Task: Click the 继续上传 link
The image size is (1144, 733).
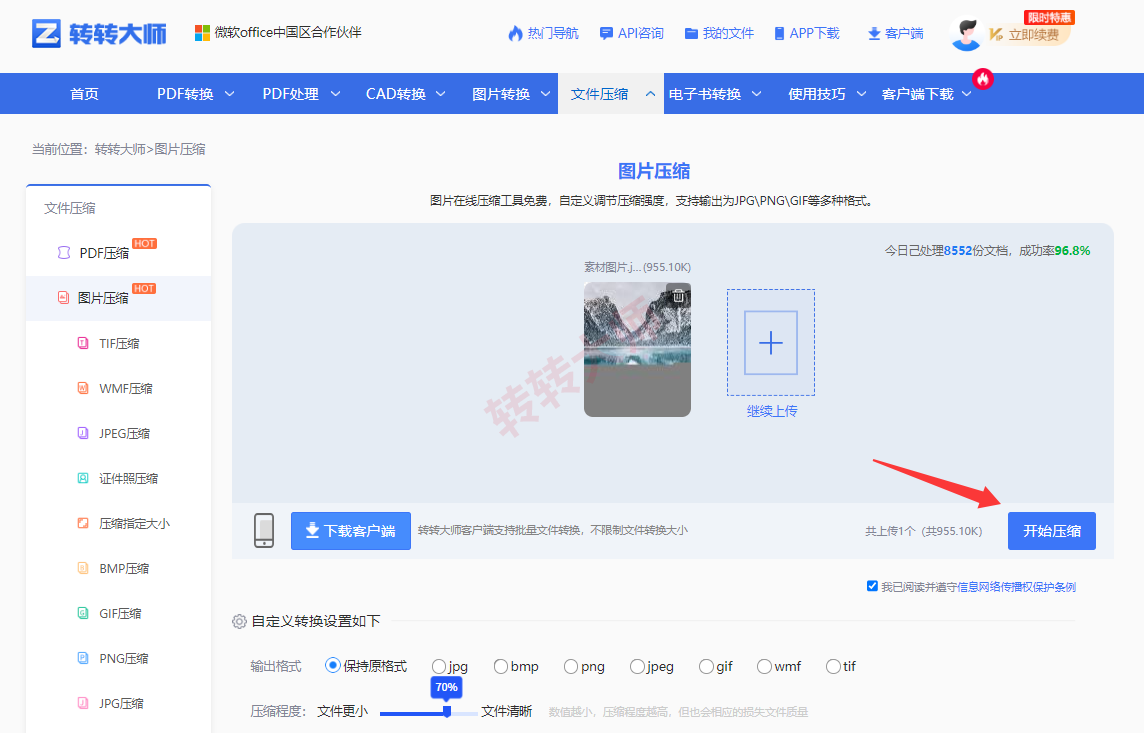Action: pyautogui.click(x=771, y=411)
